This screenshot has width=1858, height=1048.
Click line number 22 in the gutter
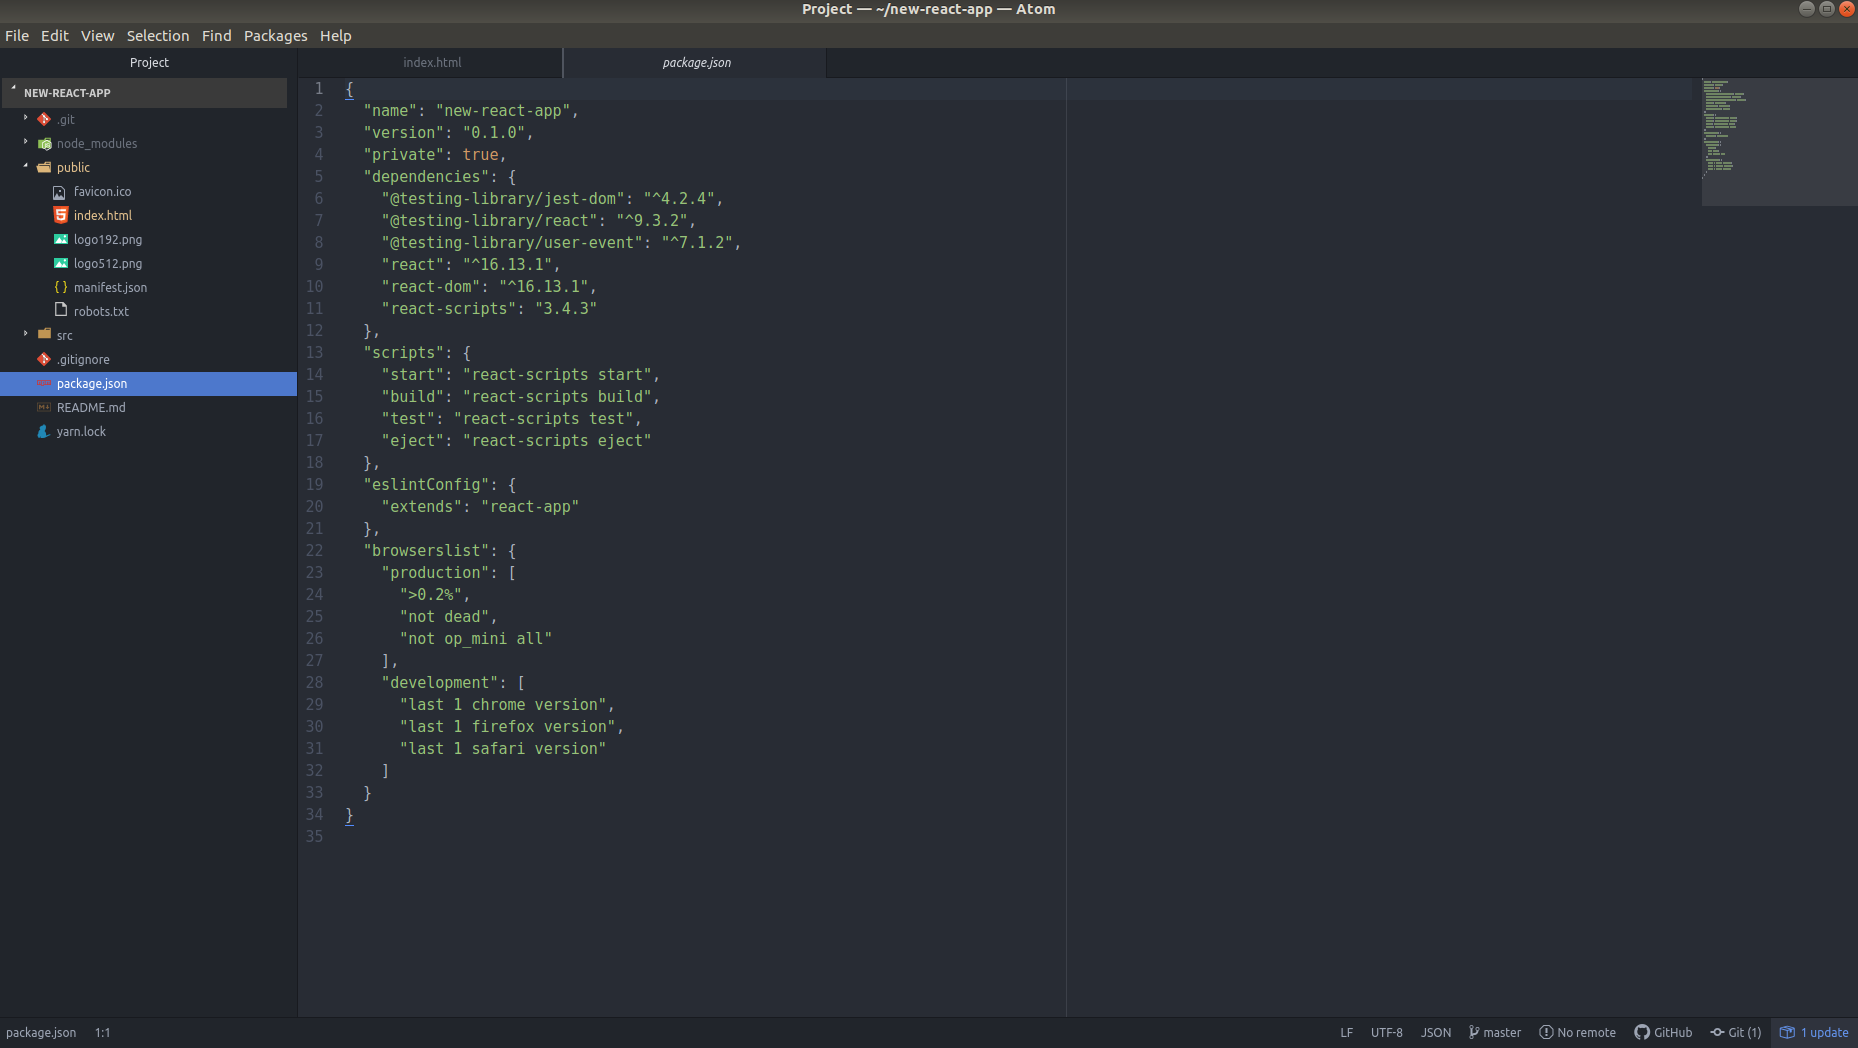point(314,550)
